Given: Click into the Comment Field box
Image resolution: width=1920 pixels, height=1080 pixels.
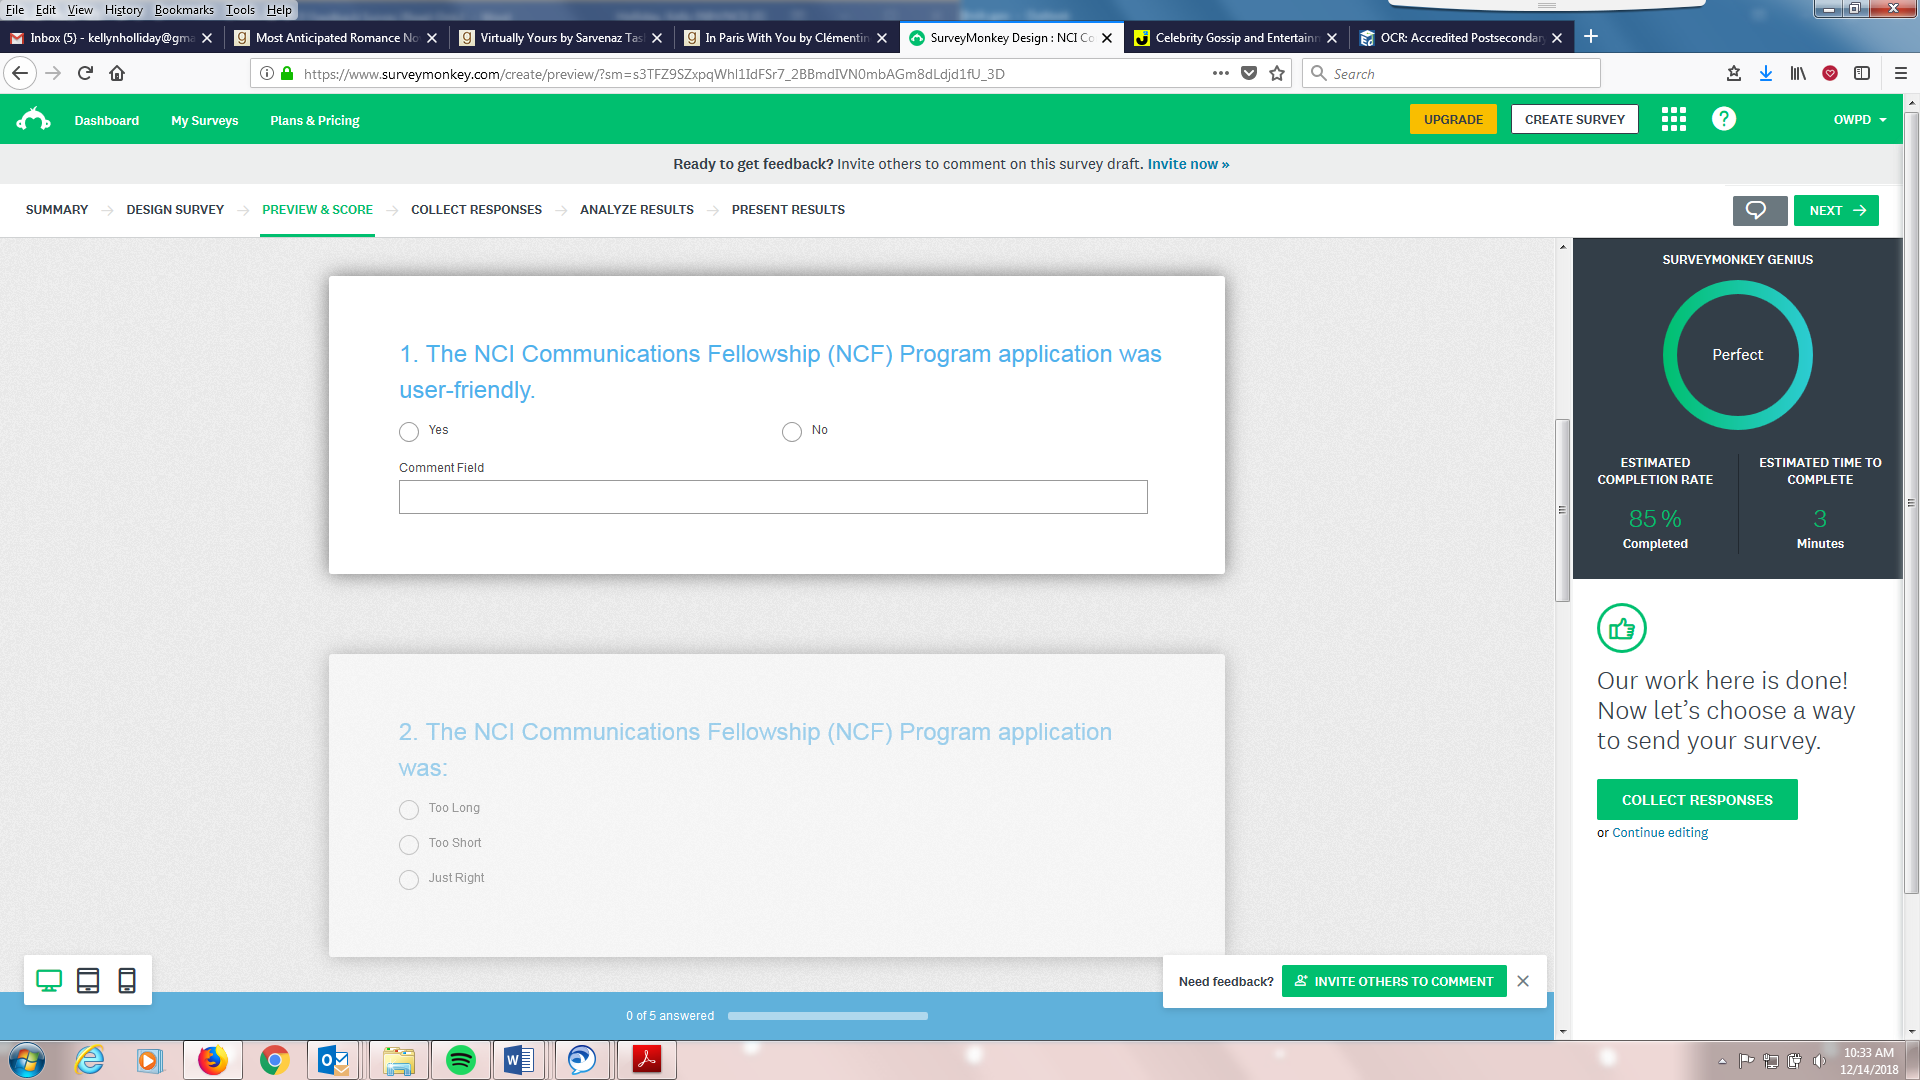Looking at the screenshot, I should tap(772, 497).
